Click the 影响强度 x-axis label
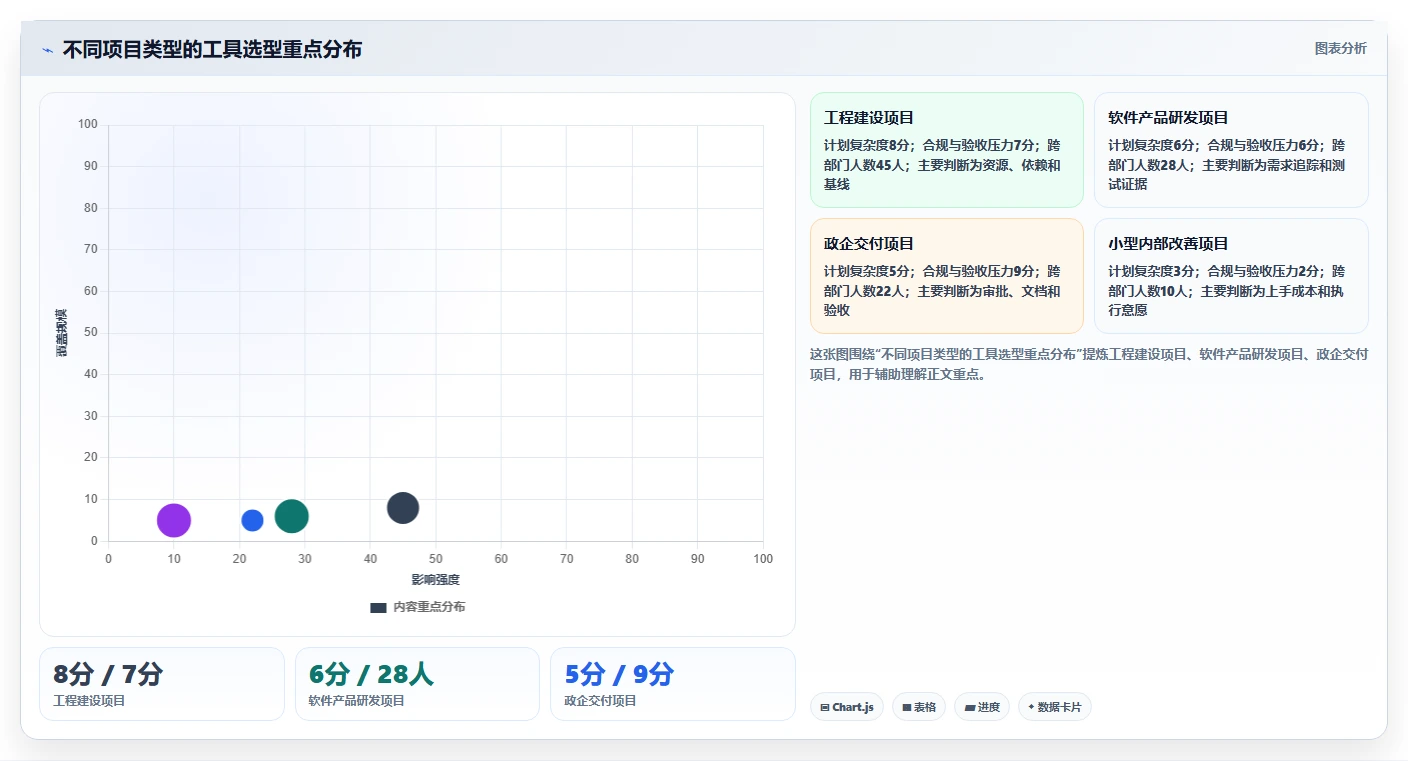1408x761 pixels. tap(436, 580)
